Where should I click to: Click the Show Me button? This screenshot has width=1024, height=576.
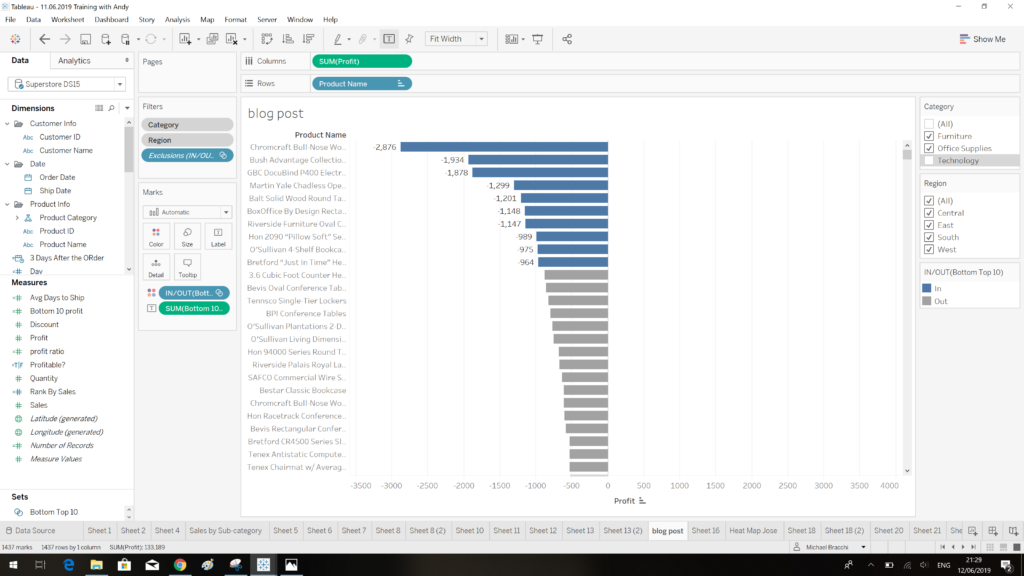(x=981, y=39)
